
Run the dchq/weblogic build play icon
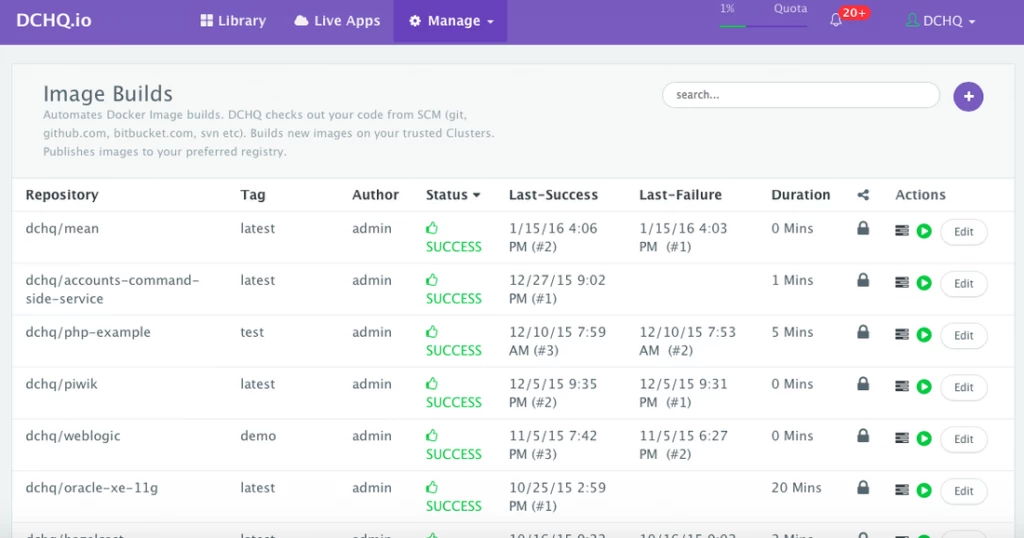(x=923, y=438)
